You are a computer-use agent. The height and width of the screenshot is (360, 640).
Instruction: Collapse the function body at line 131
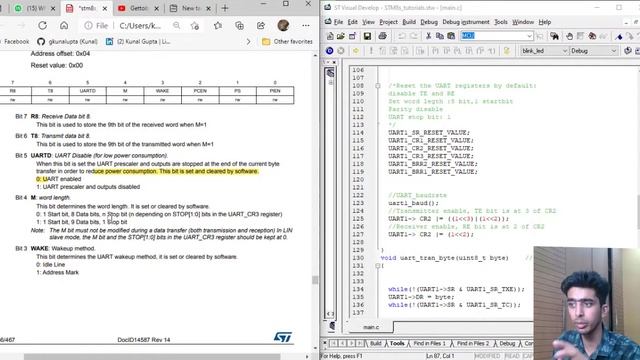pos(378,266)
